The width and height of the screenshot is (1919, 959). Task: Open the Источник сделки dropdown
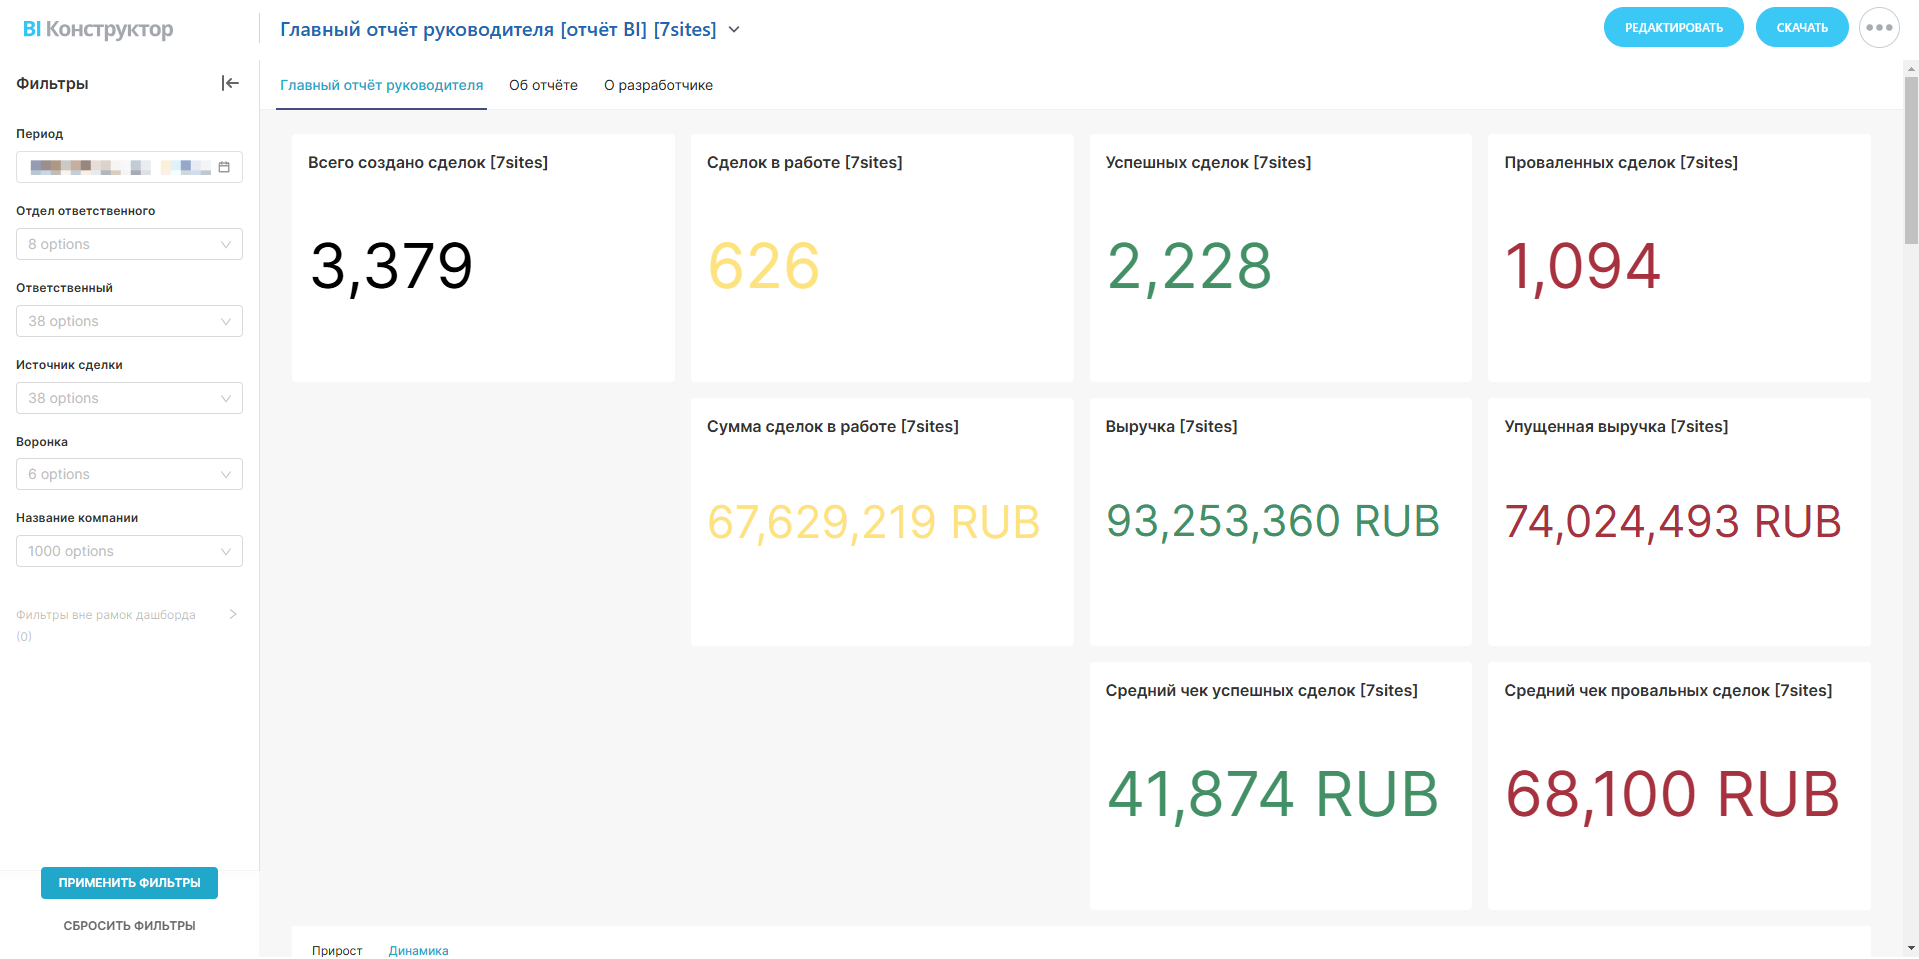(129, 398)
